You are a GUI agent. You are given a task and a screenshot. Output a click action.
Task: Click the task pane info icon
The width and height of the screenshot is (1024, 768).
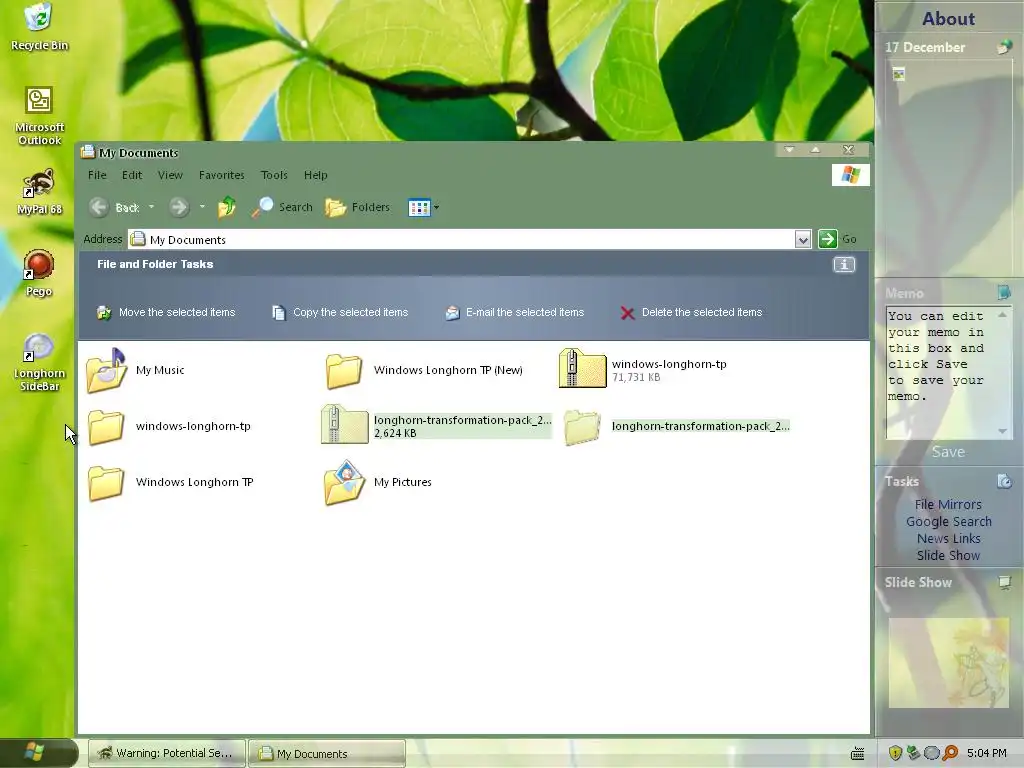pyautogui.click(x=844, y=264)
